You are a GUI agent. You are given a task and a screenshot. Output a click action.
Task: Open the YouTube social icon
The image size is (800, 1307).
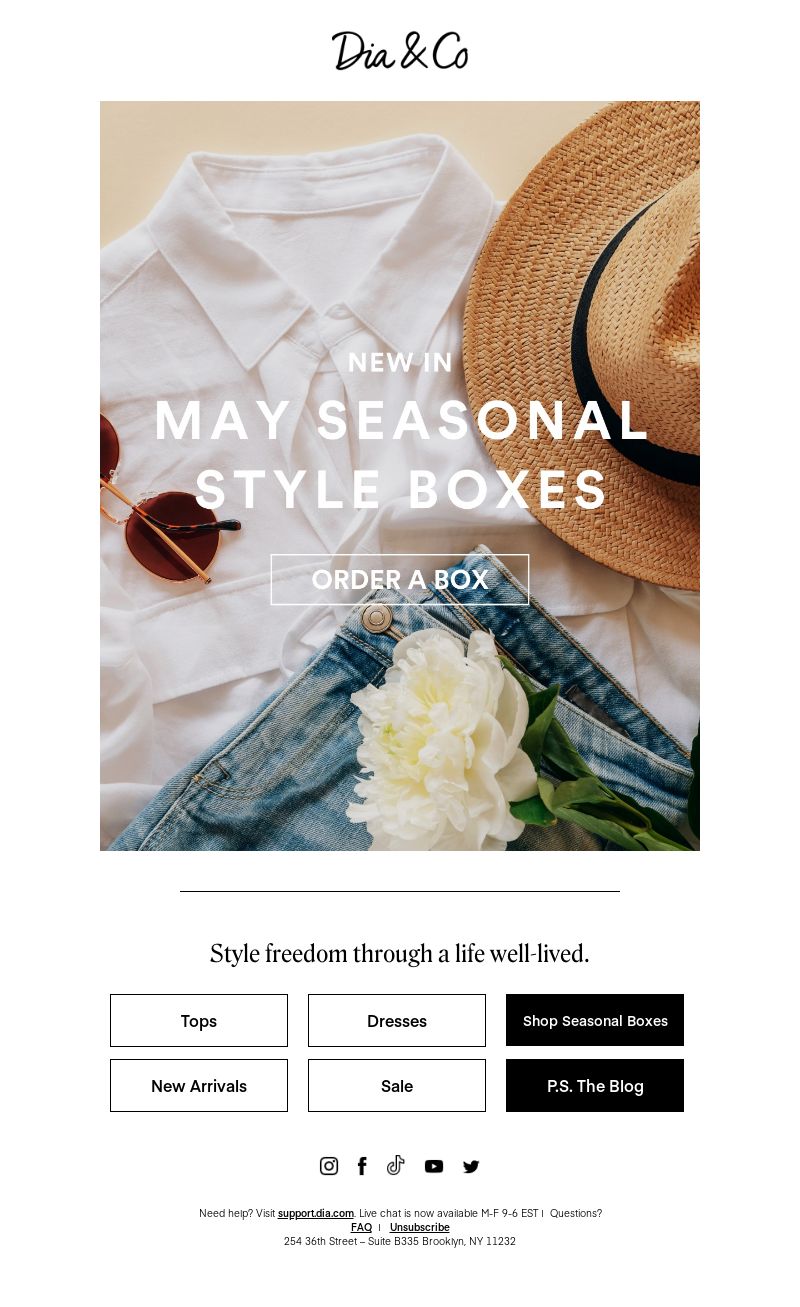click(434, 1166)
